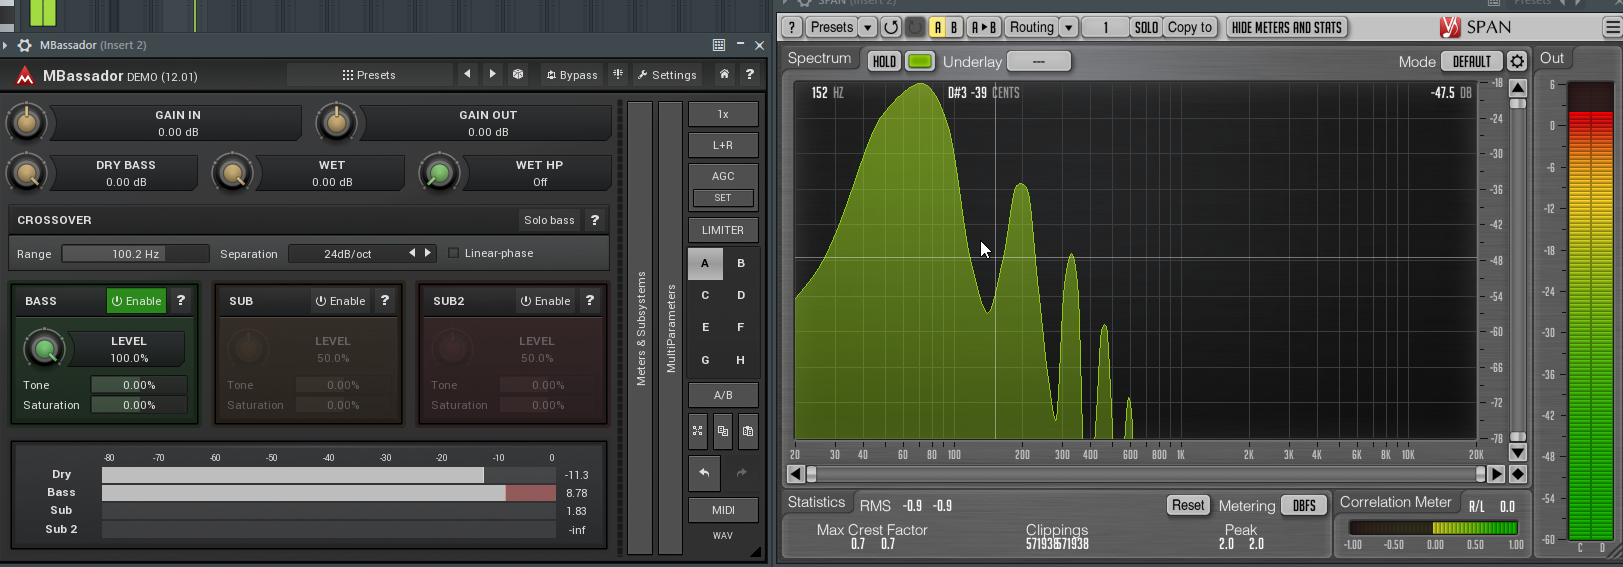Undo last change in MBassador
This screenshot has height=567, width=1623.
pos(704,472)
